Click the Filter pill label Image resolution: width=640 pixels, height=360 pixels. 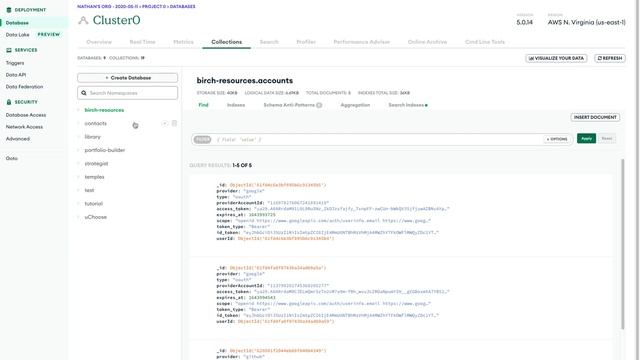202,140
